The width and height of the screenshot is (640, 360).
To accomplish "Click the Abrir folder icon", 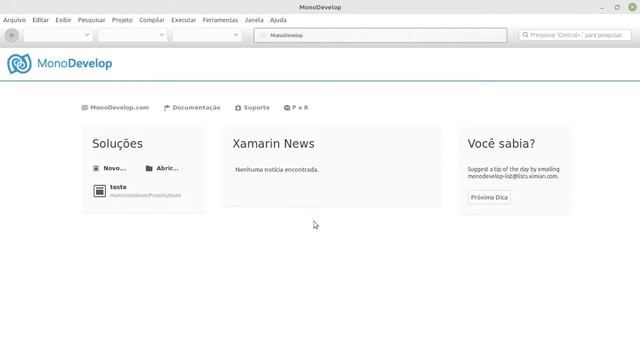I will 149,168.
